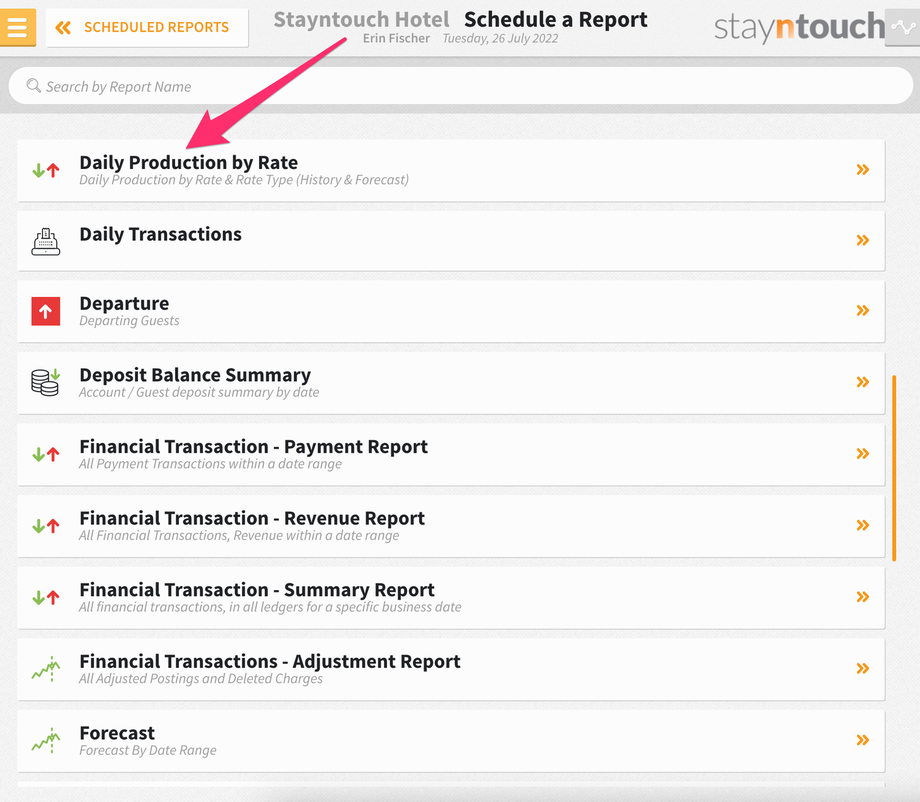Click the date Tuesday, 26 July 2022
The image size is (920, 802).
click(x=500, y=38)
